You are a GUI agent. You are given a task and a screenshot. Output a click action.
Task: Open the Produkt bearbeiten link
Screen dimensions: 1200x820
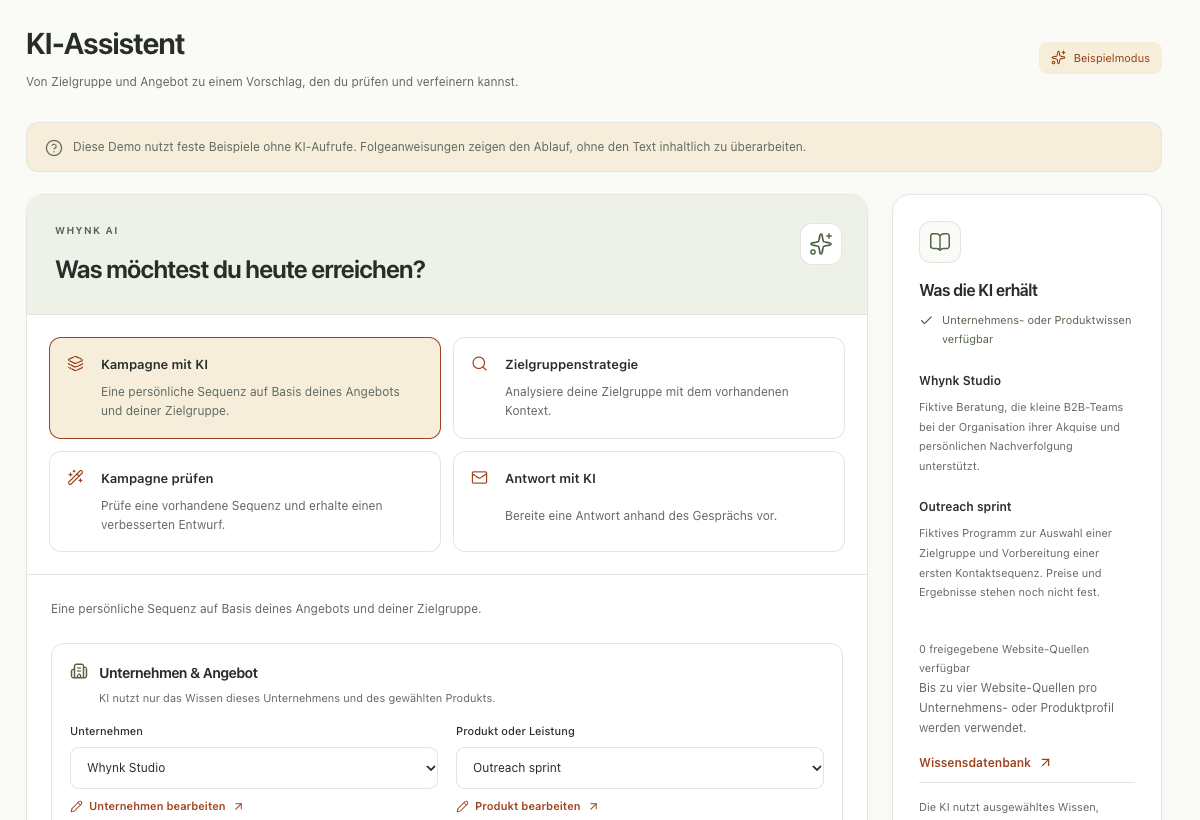pos(528,806)
